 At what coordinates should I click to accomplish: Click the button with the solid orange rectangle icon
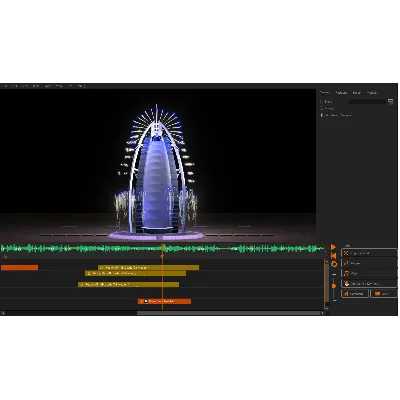pyautogui.click(x=384, y=294)
